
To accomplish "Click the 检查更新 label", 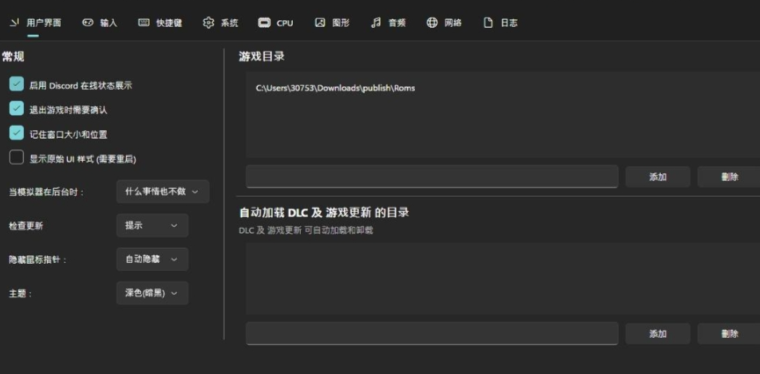I will click(26, 226).
